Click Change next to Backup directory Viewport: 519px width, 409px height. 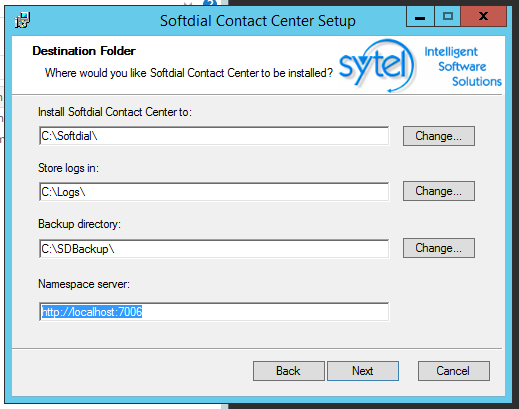tap(439, 248)
